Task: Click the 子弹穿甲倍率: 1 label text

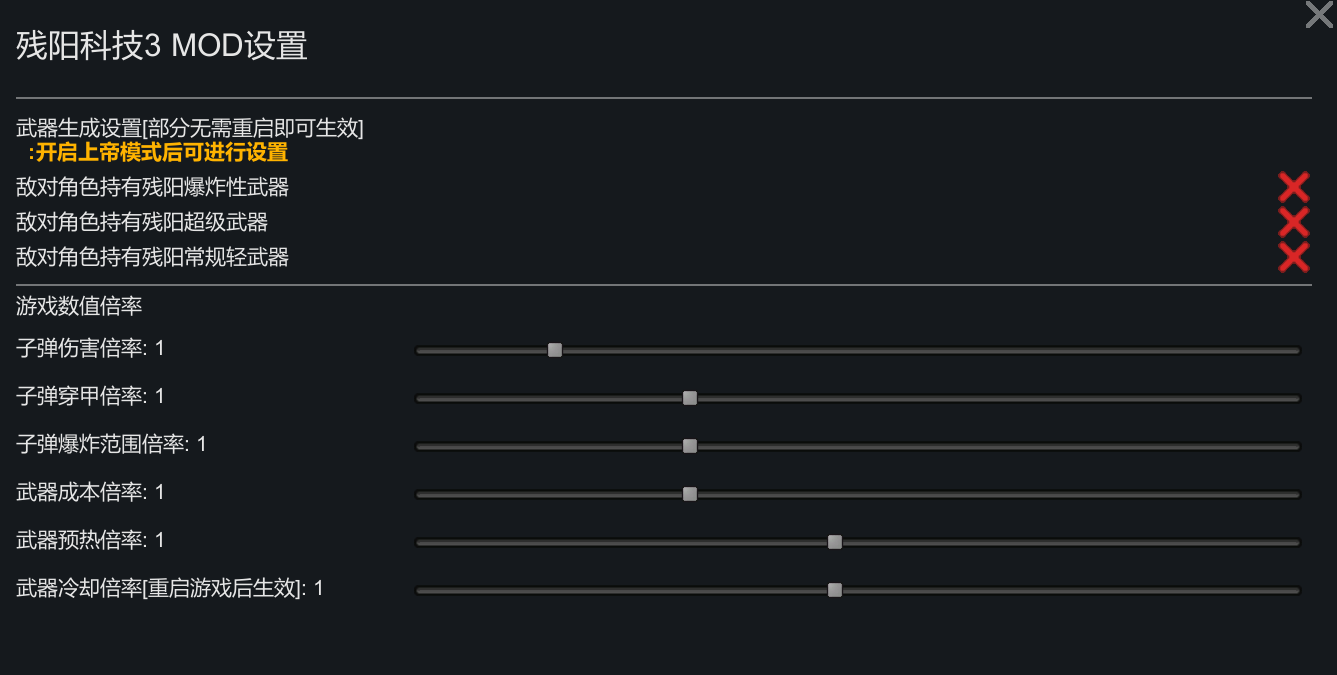Action: pyautogui.click(x=90, y=397)
